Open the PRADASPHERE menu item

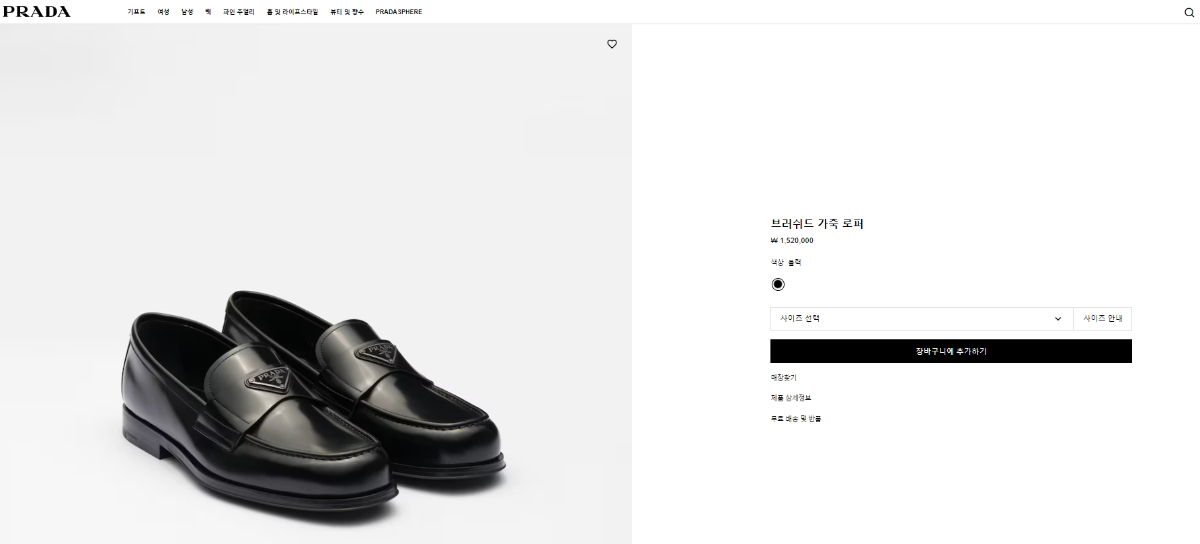tap(398, 12)
